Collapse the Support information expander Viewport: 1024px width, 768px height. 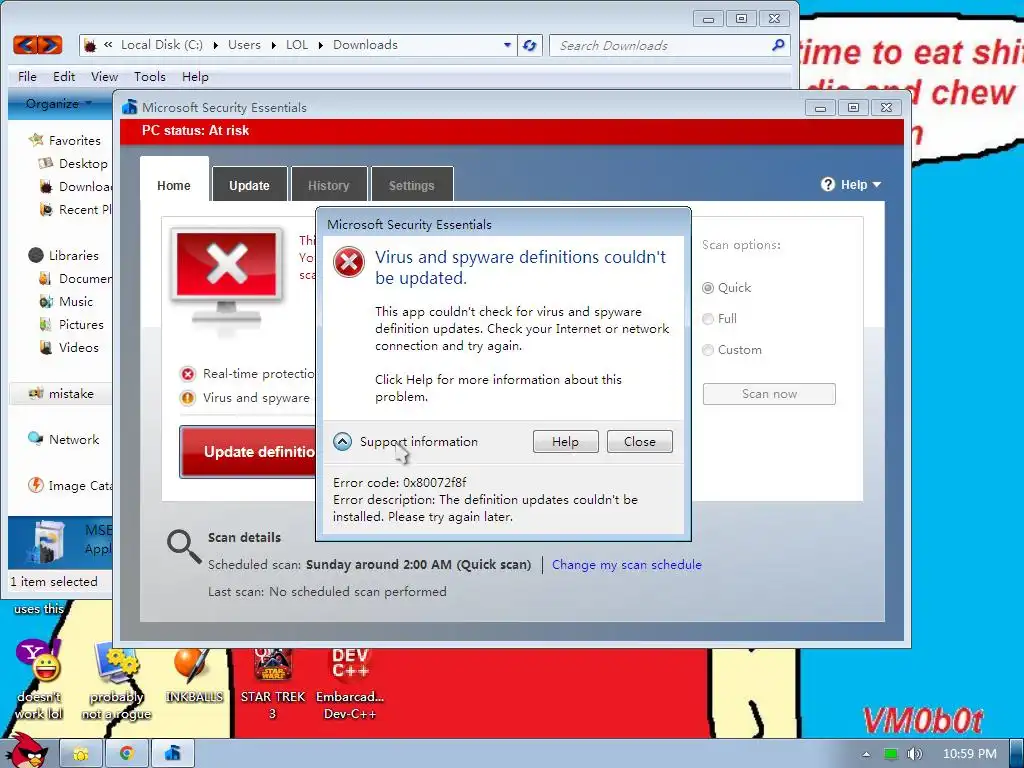[342, 442]
